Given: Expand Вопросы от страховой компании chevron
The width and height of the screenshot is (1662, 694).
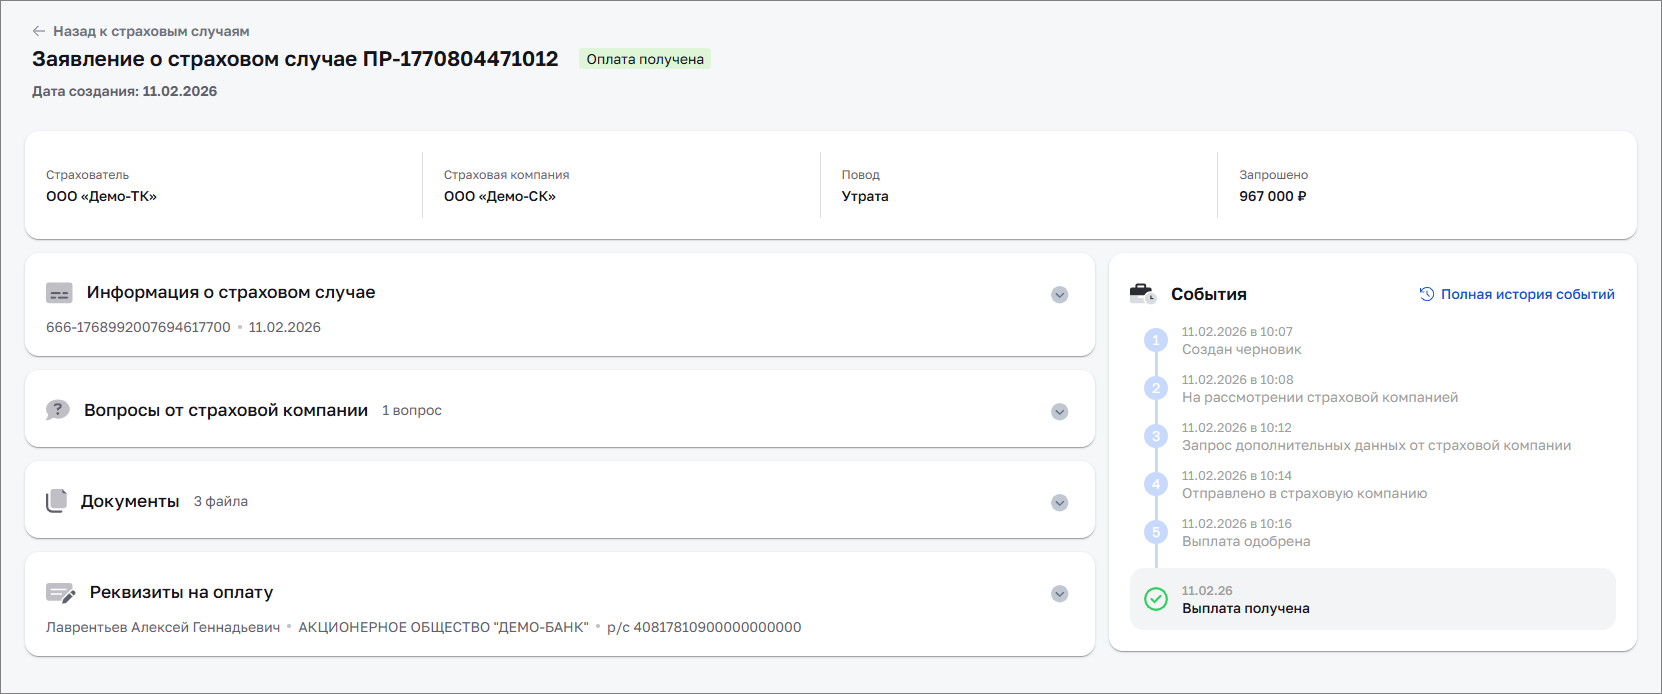Looking at the screenshot, I should coord(1060,412).
